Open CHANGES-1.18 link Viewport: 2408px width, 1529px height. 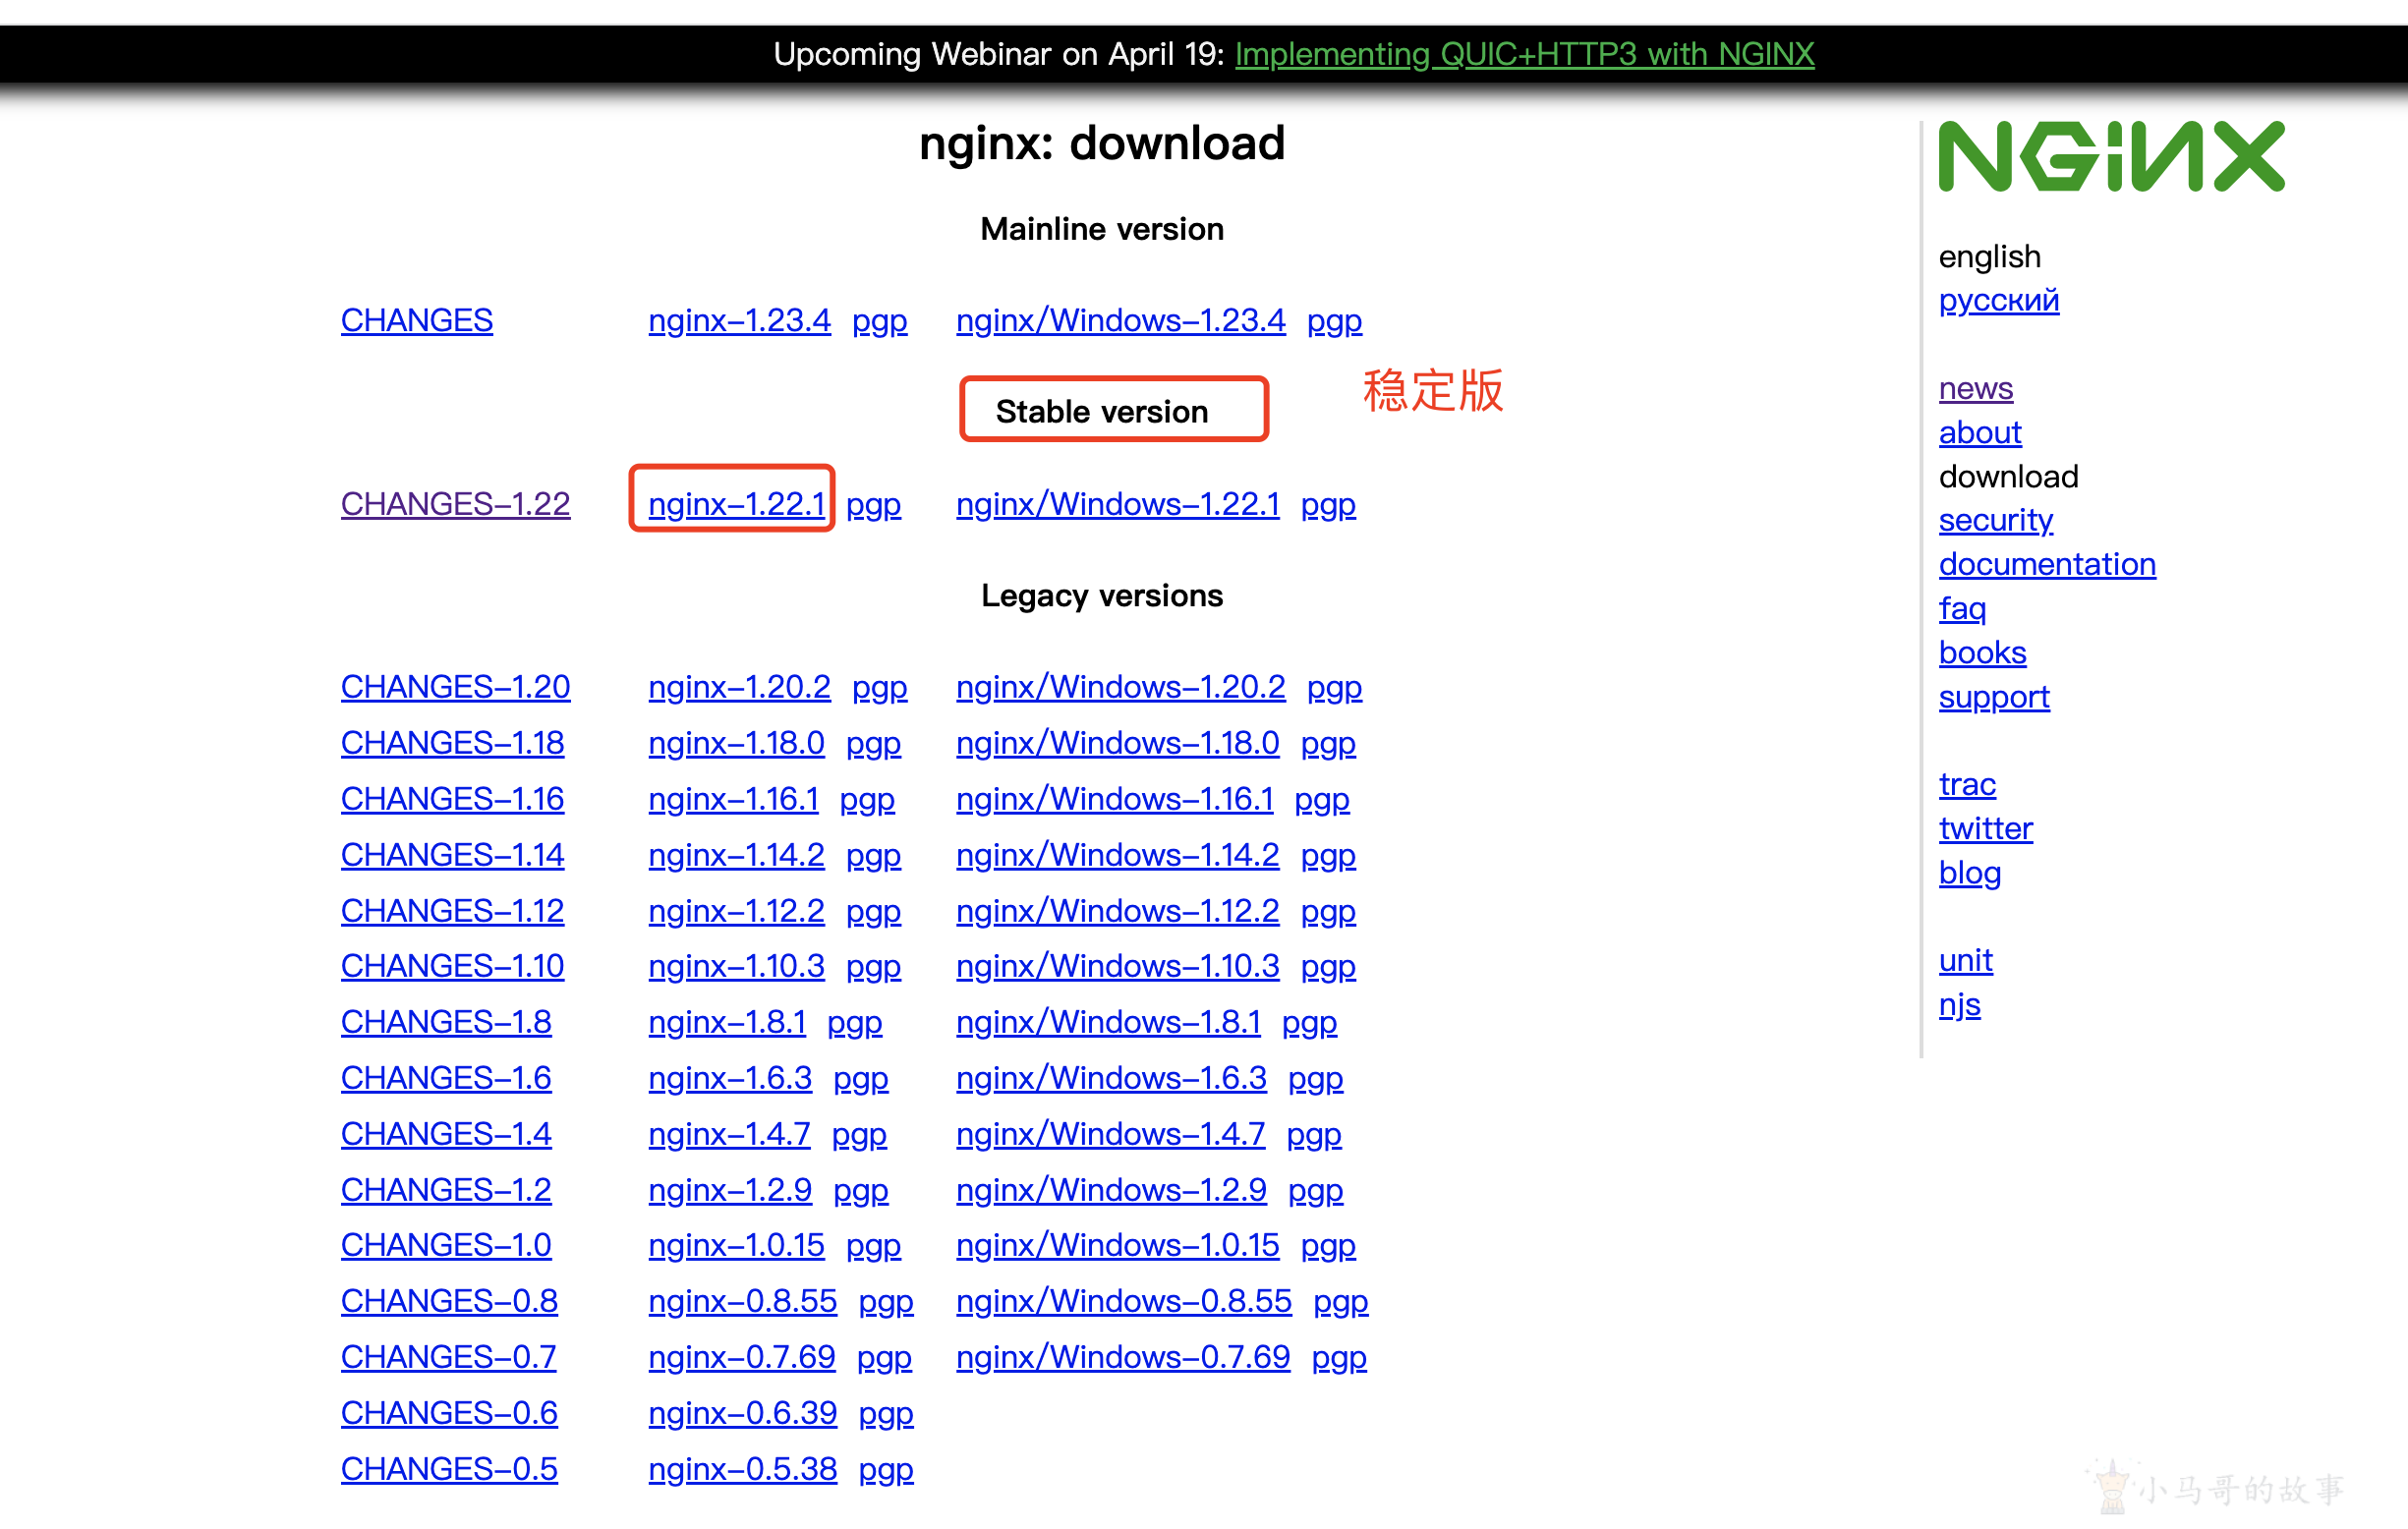coord(452,743)
